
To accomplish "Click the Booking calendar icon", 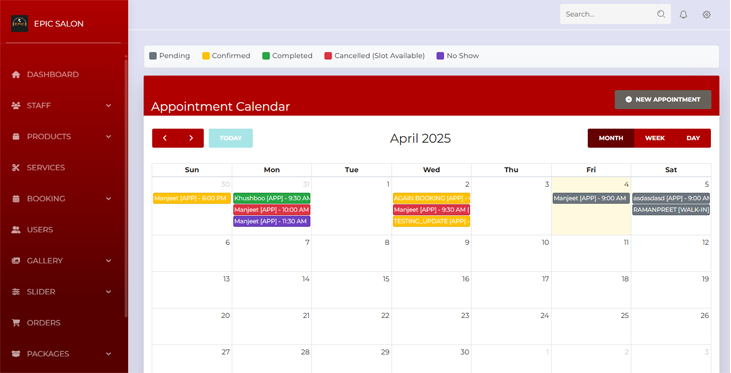I will [16, 199].
